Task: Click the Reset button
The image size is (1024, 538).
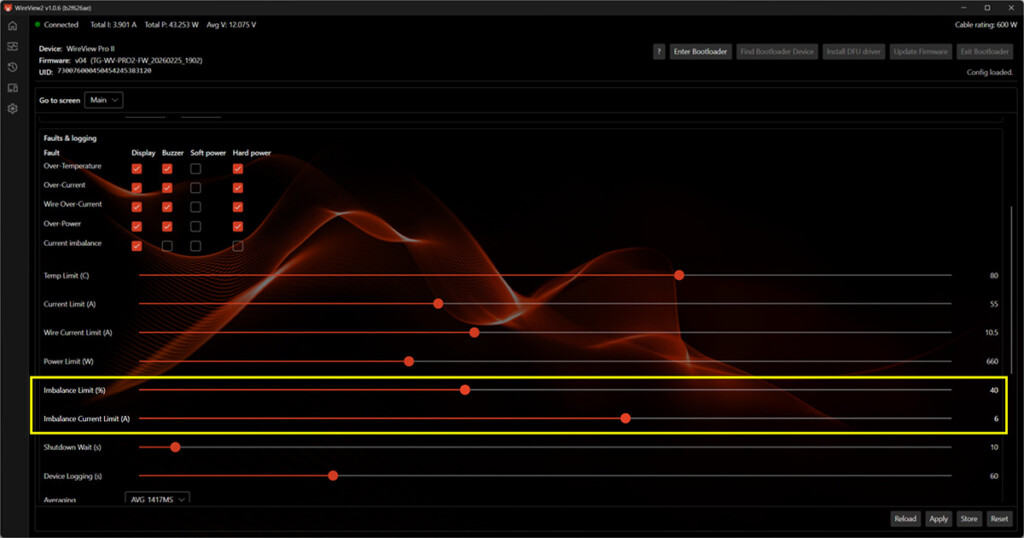Action: pos(999,519)
